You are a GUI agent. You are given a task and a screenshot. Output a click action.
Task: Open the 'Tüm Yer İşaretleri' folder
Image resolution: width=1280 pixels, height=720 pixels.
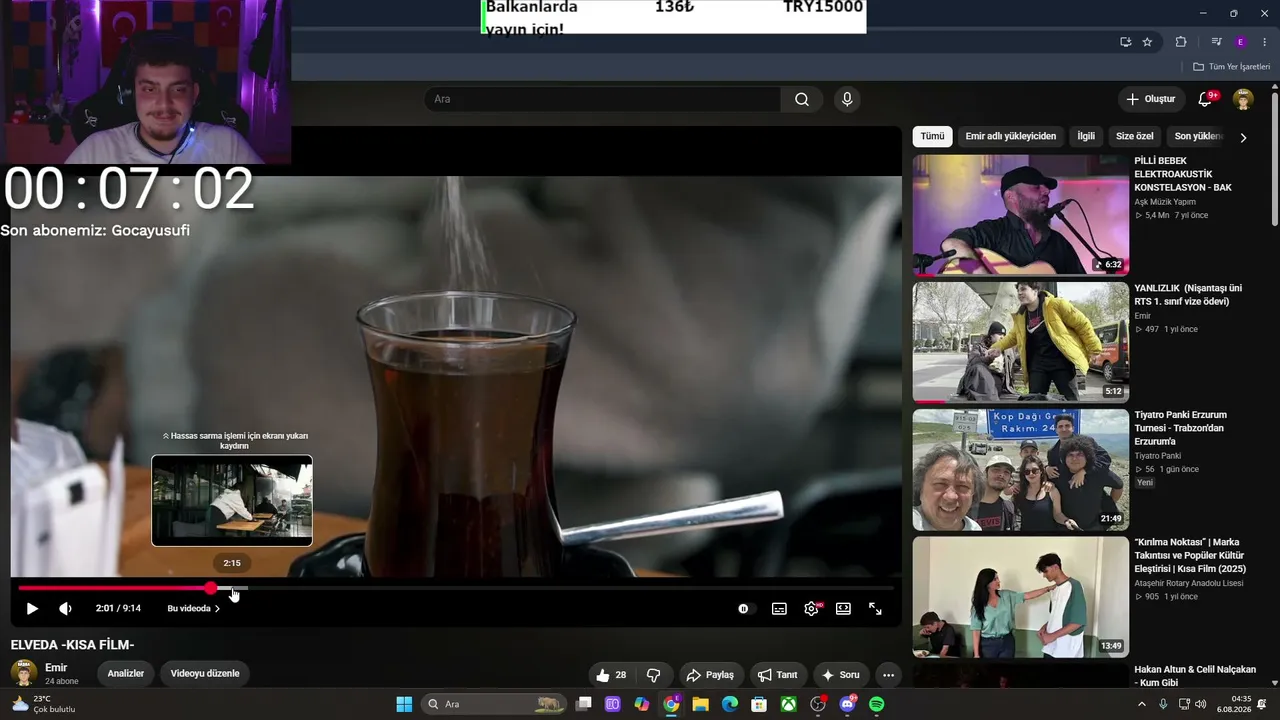click(x=1231, y=66)
